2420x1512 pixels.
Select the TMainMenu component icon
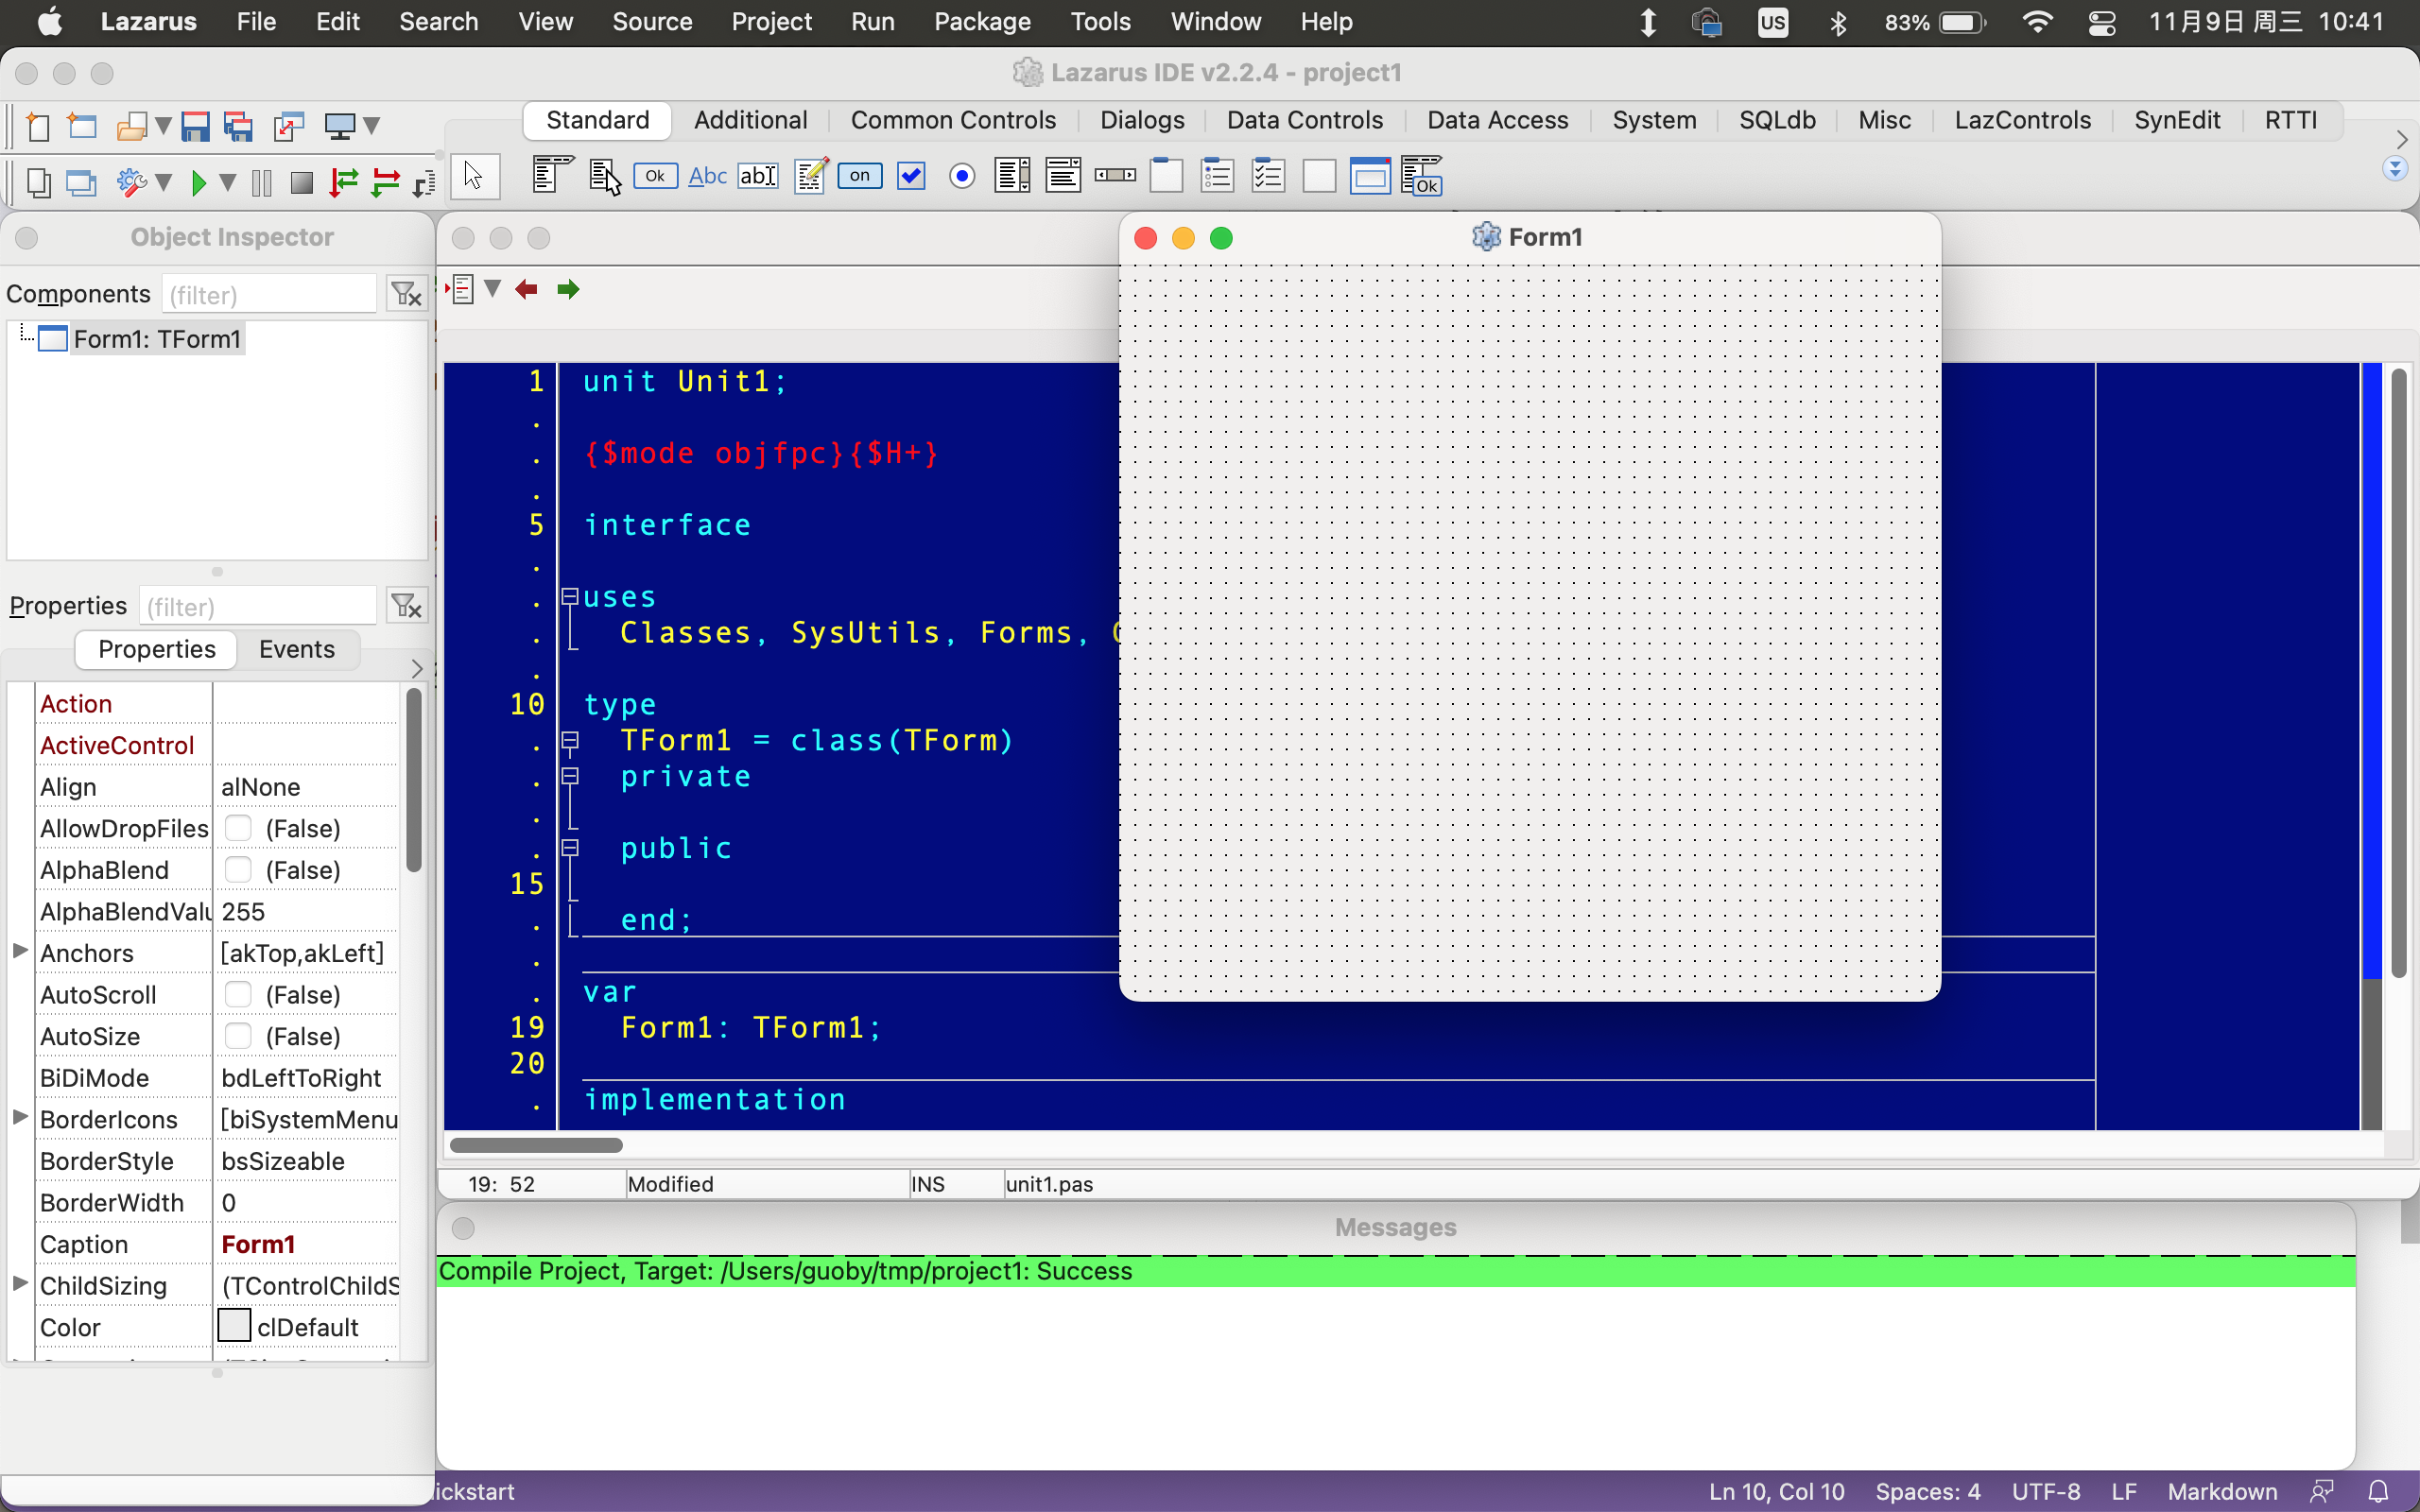[x=551, y=176]
